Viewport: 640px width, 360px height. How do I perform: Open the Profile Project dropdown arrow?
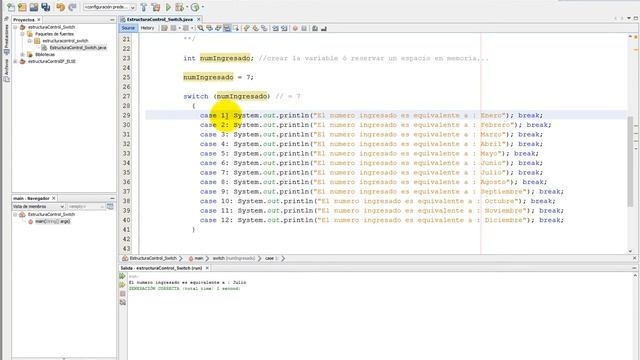click(203, 7)
